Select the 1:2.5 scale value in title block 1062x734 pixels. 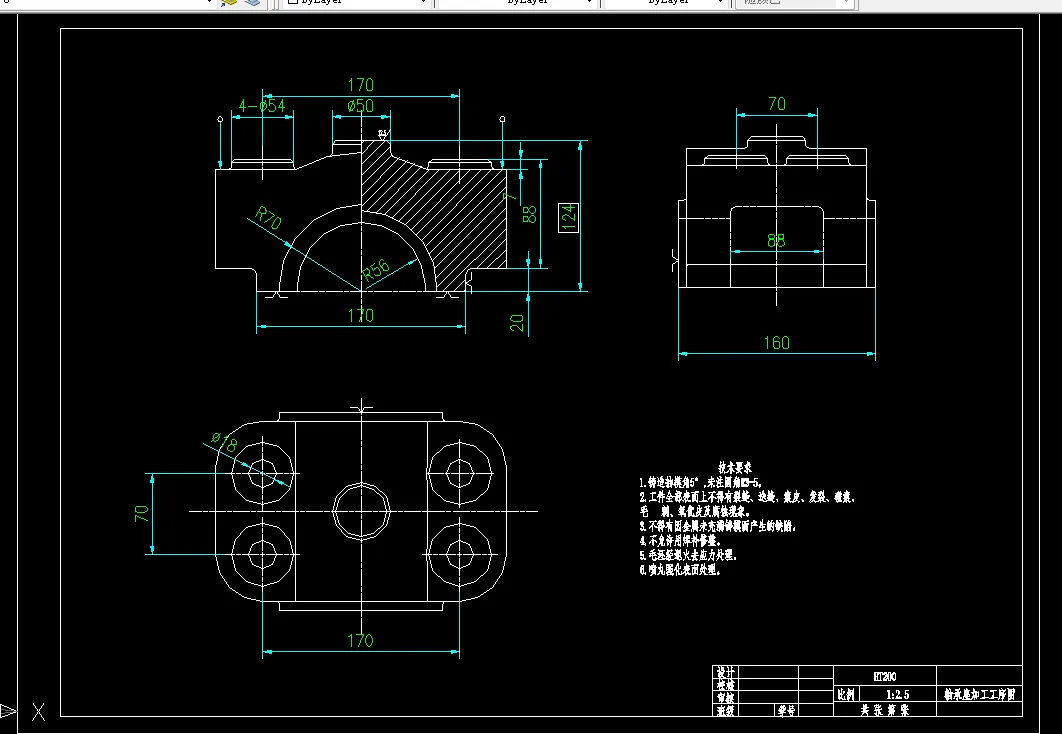click(x=897, y=695)
